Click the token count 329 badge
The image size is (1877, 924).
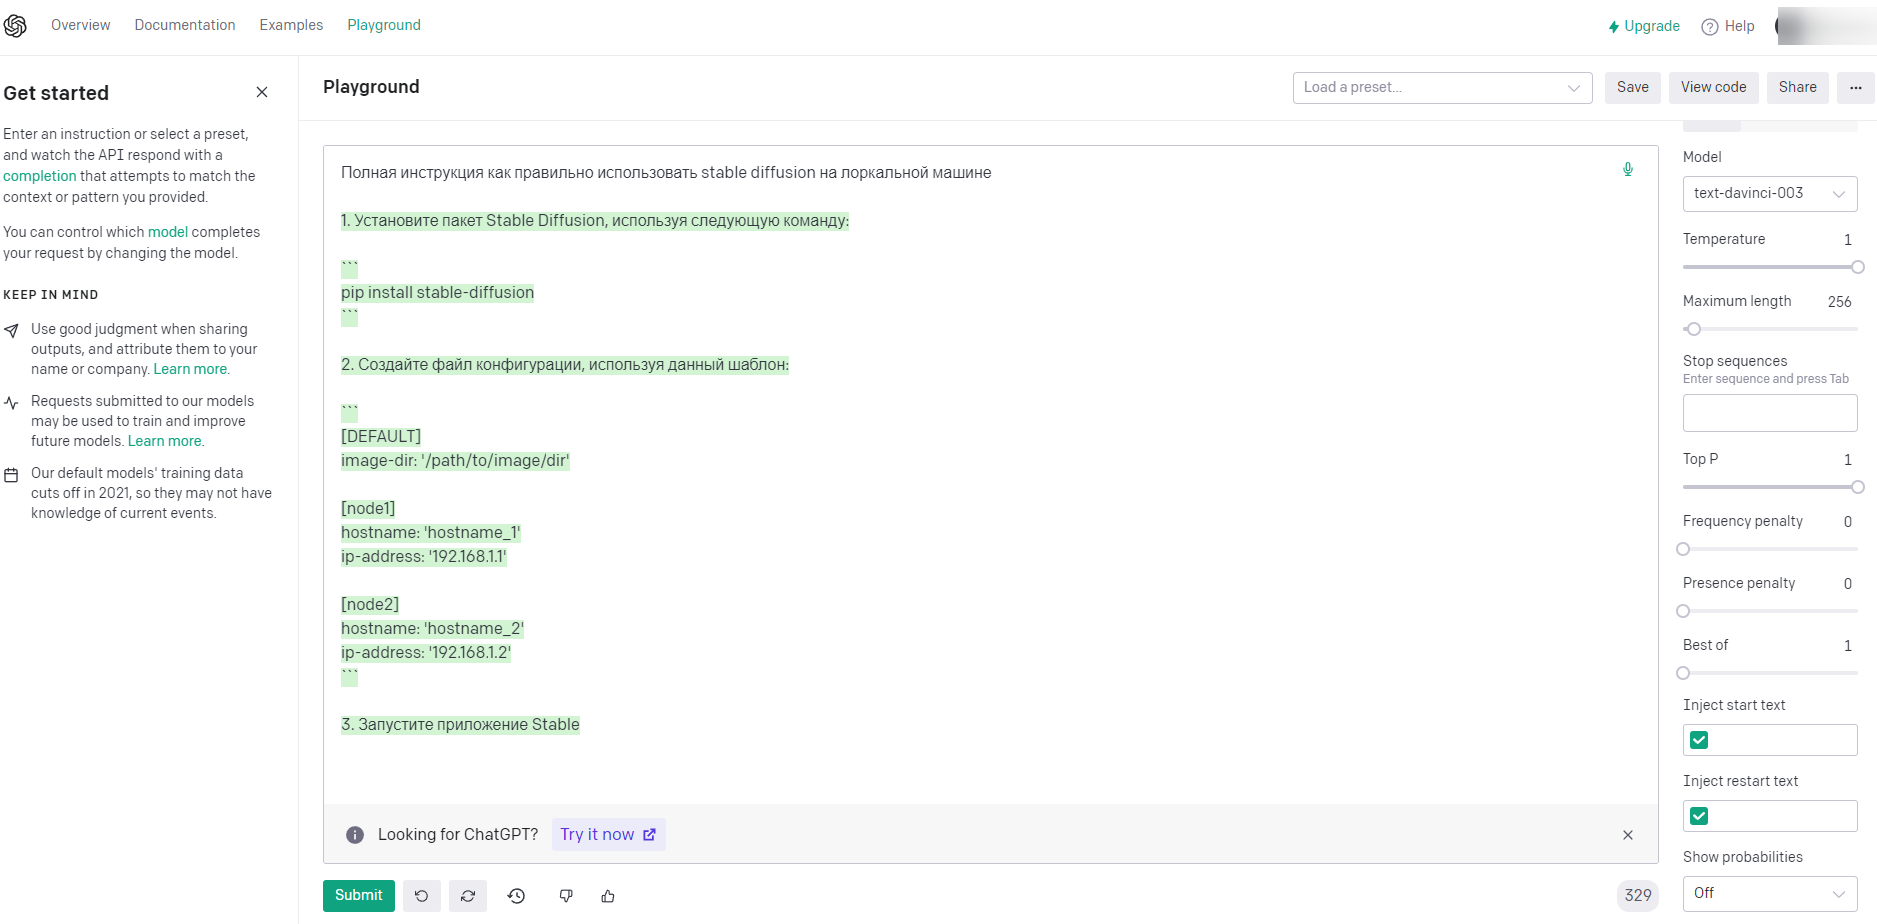click(1638, 896)
